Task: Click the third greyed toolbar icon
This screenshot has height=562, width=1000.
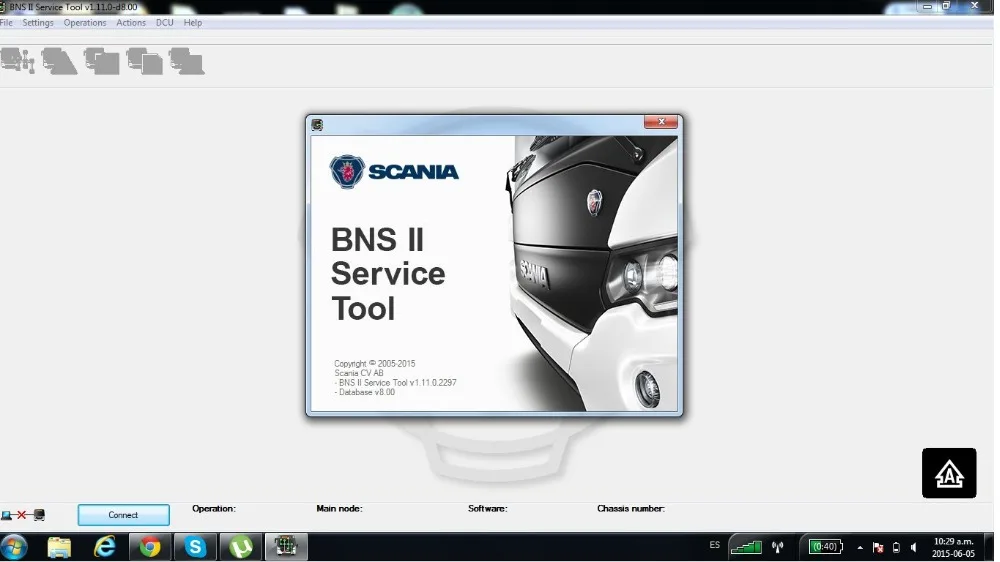Action: tap(102, 62)
